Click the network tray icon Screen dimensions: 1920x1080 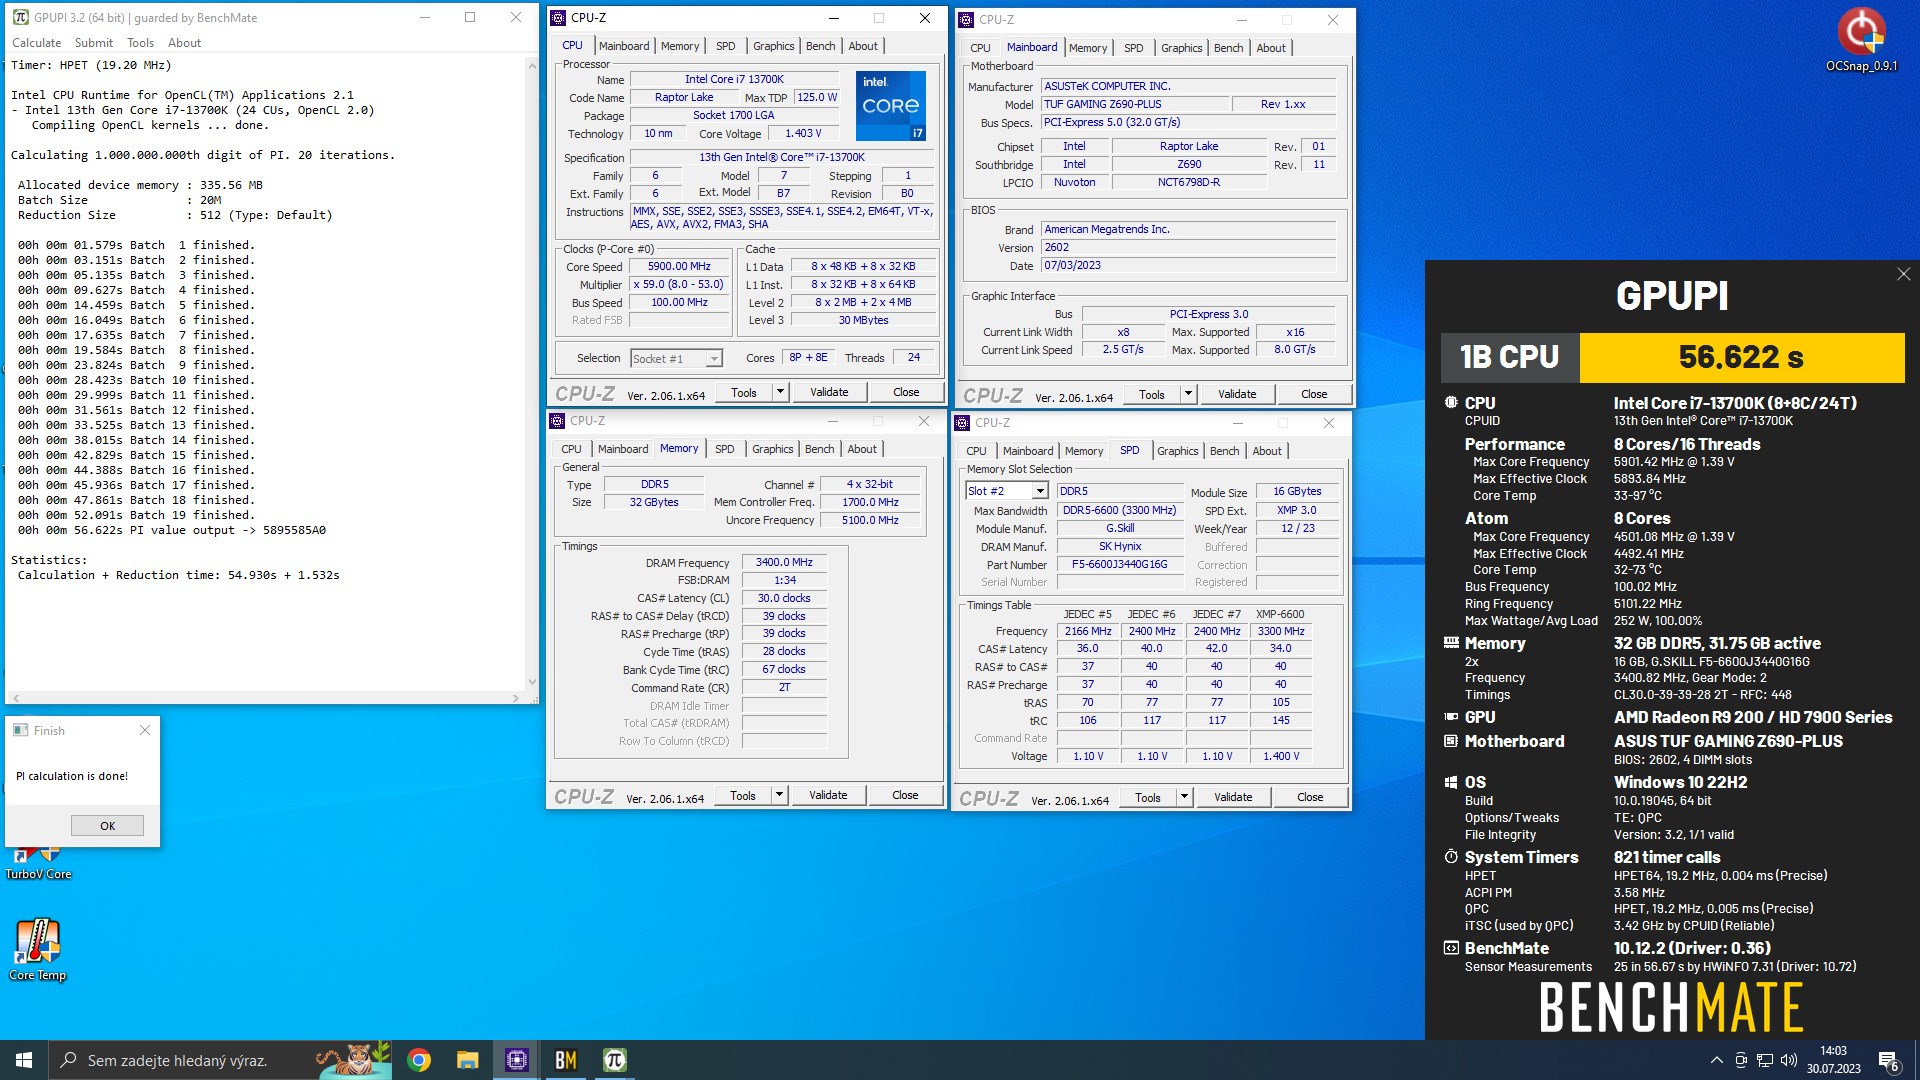1765,1060
